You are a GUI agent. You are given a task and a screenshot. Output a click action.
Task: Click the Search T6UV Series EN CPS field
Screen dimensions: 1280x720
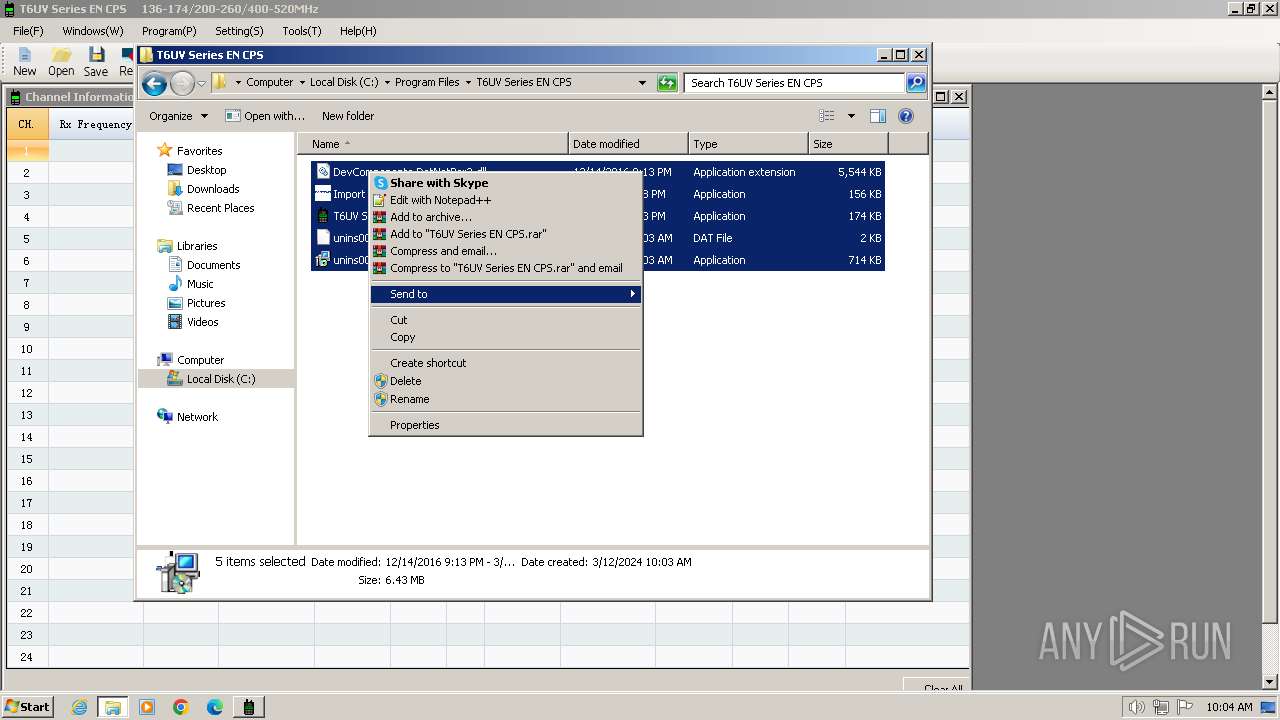[795, 83]
